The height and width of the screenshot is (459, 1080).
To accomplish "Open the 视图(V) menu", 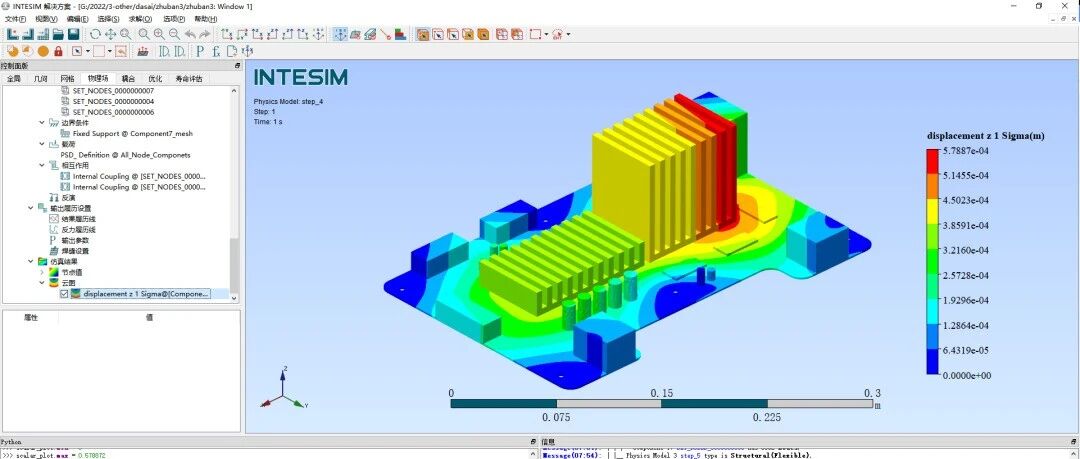I will 46,19.
